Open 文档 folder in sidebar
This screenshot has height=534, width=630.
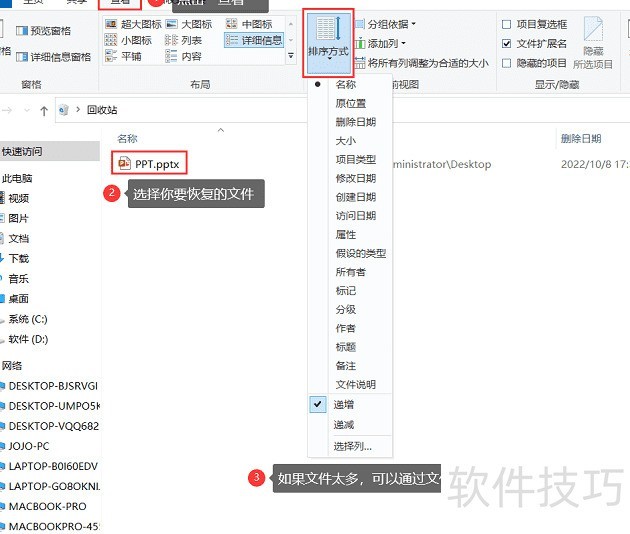pyautogui.click(x=18, y=238)
